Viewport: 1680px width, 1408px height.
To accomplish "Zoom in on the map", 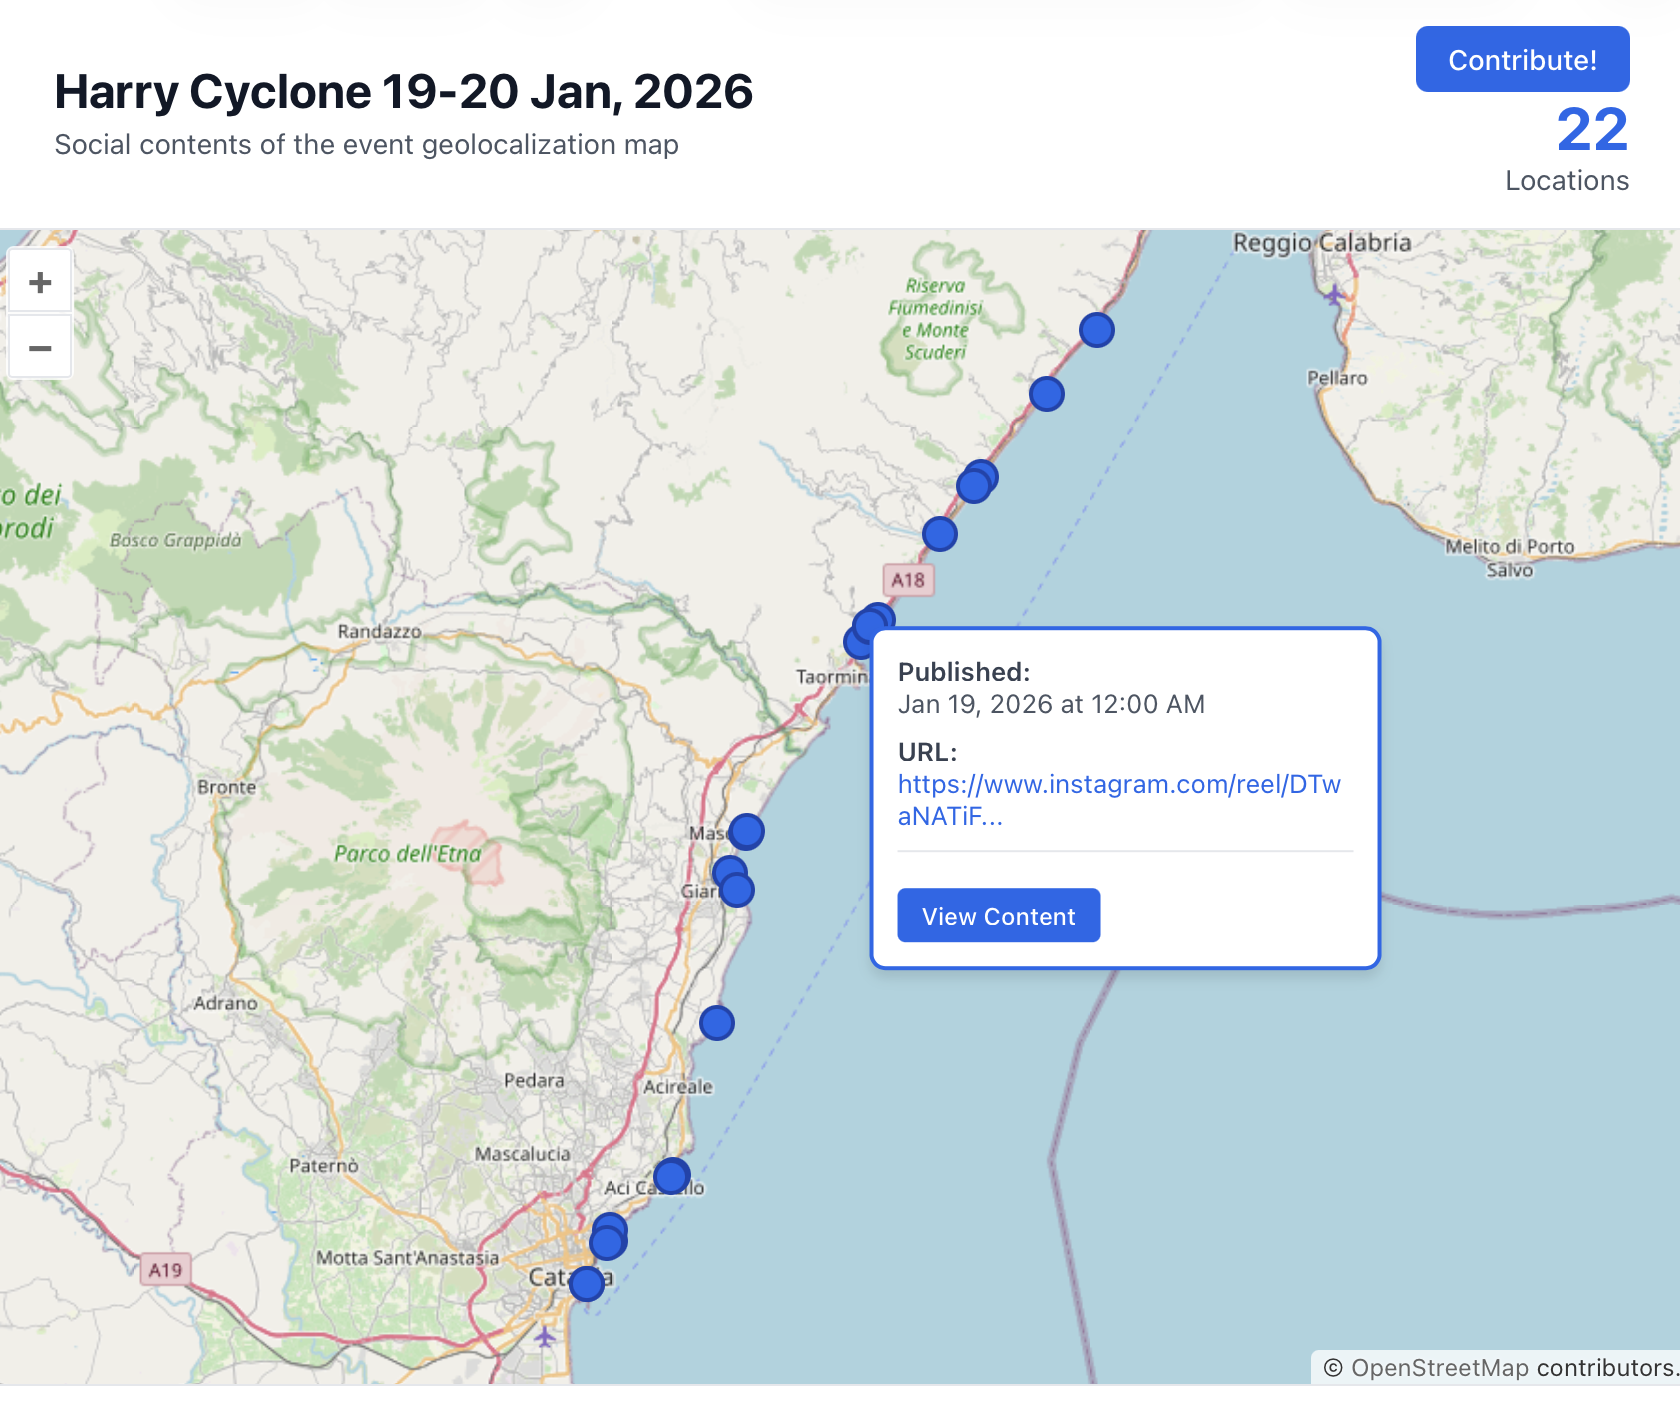I will [x=40, y=283].
